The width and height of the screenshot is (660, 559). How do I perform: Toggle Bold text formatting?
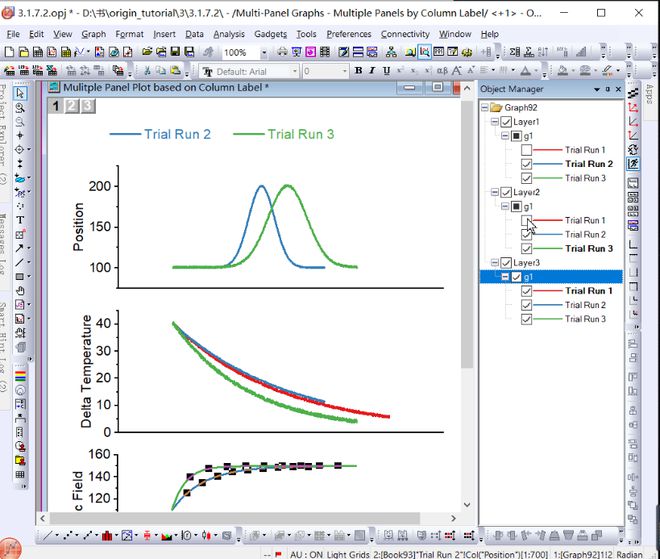[x=358, y=71]
